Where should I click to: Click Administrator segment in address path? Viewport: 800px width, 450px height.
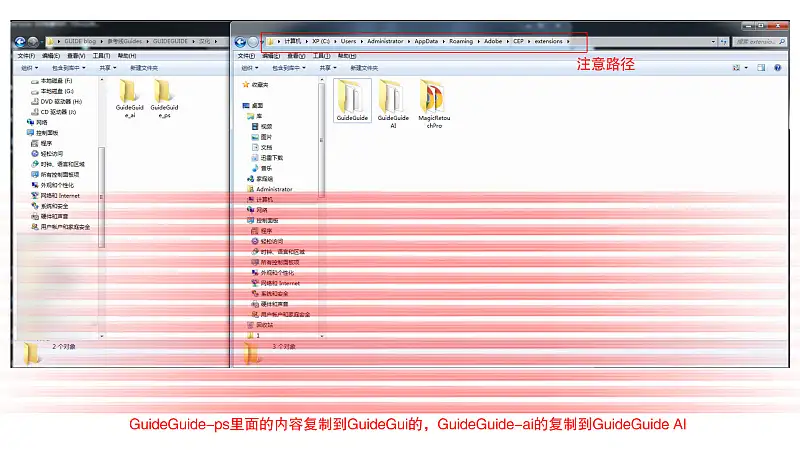[x=385, y=41]
